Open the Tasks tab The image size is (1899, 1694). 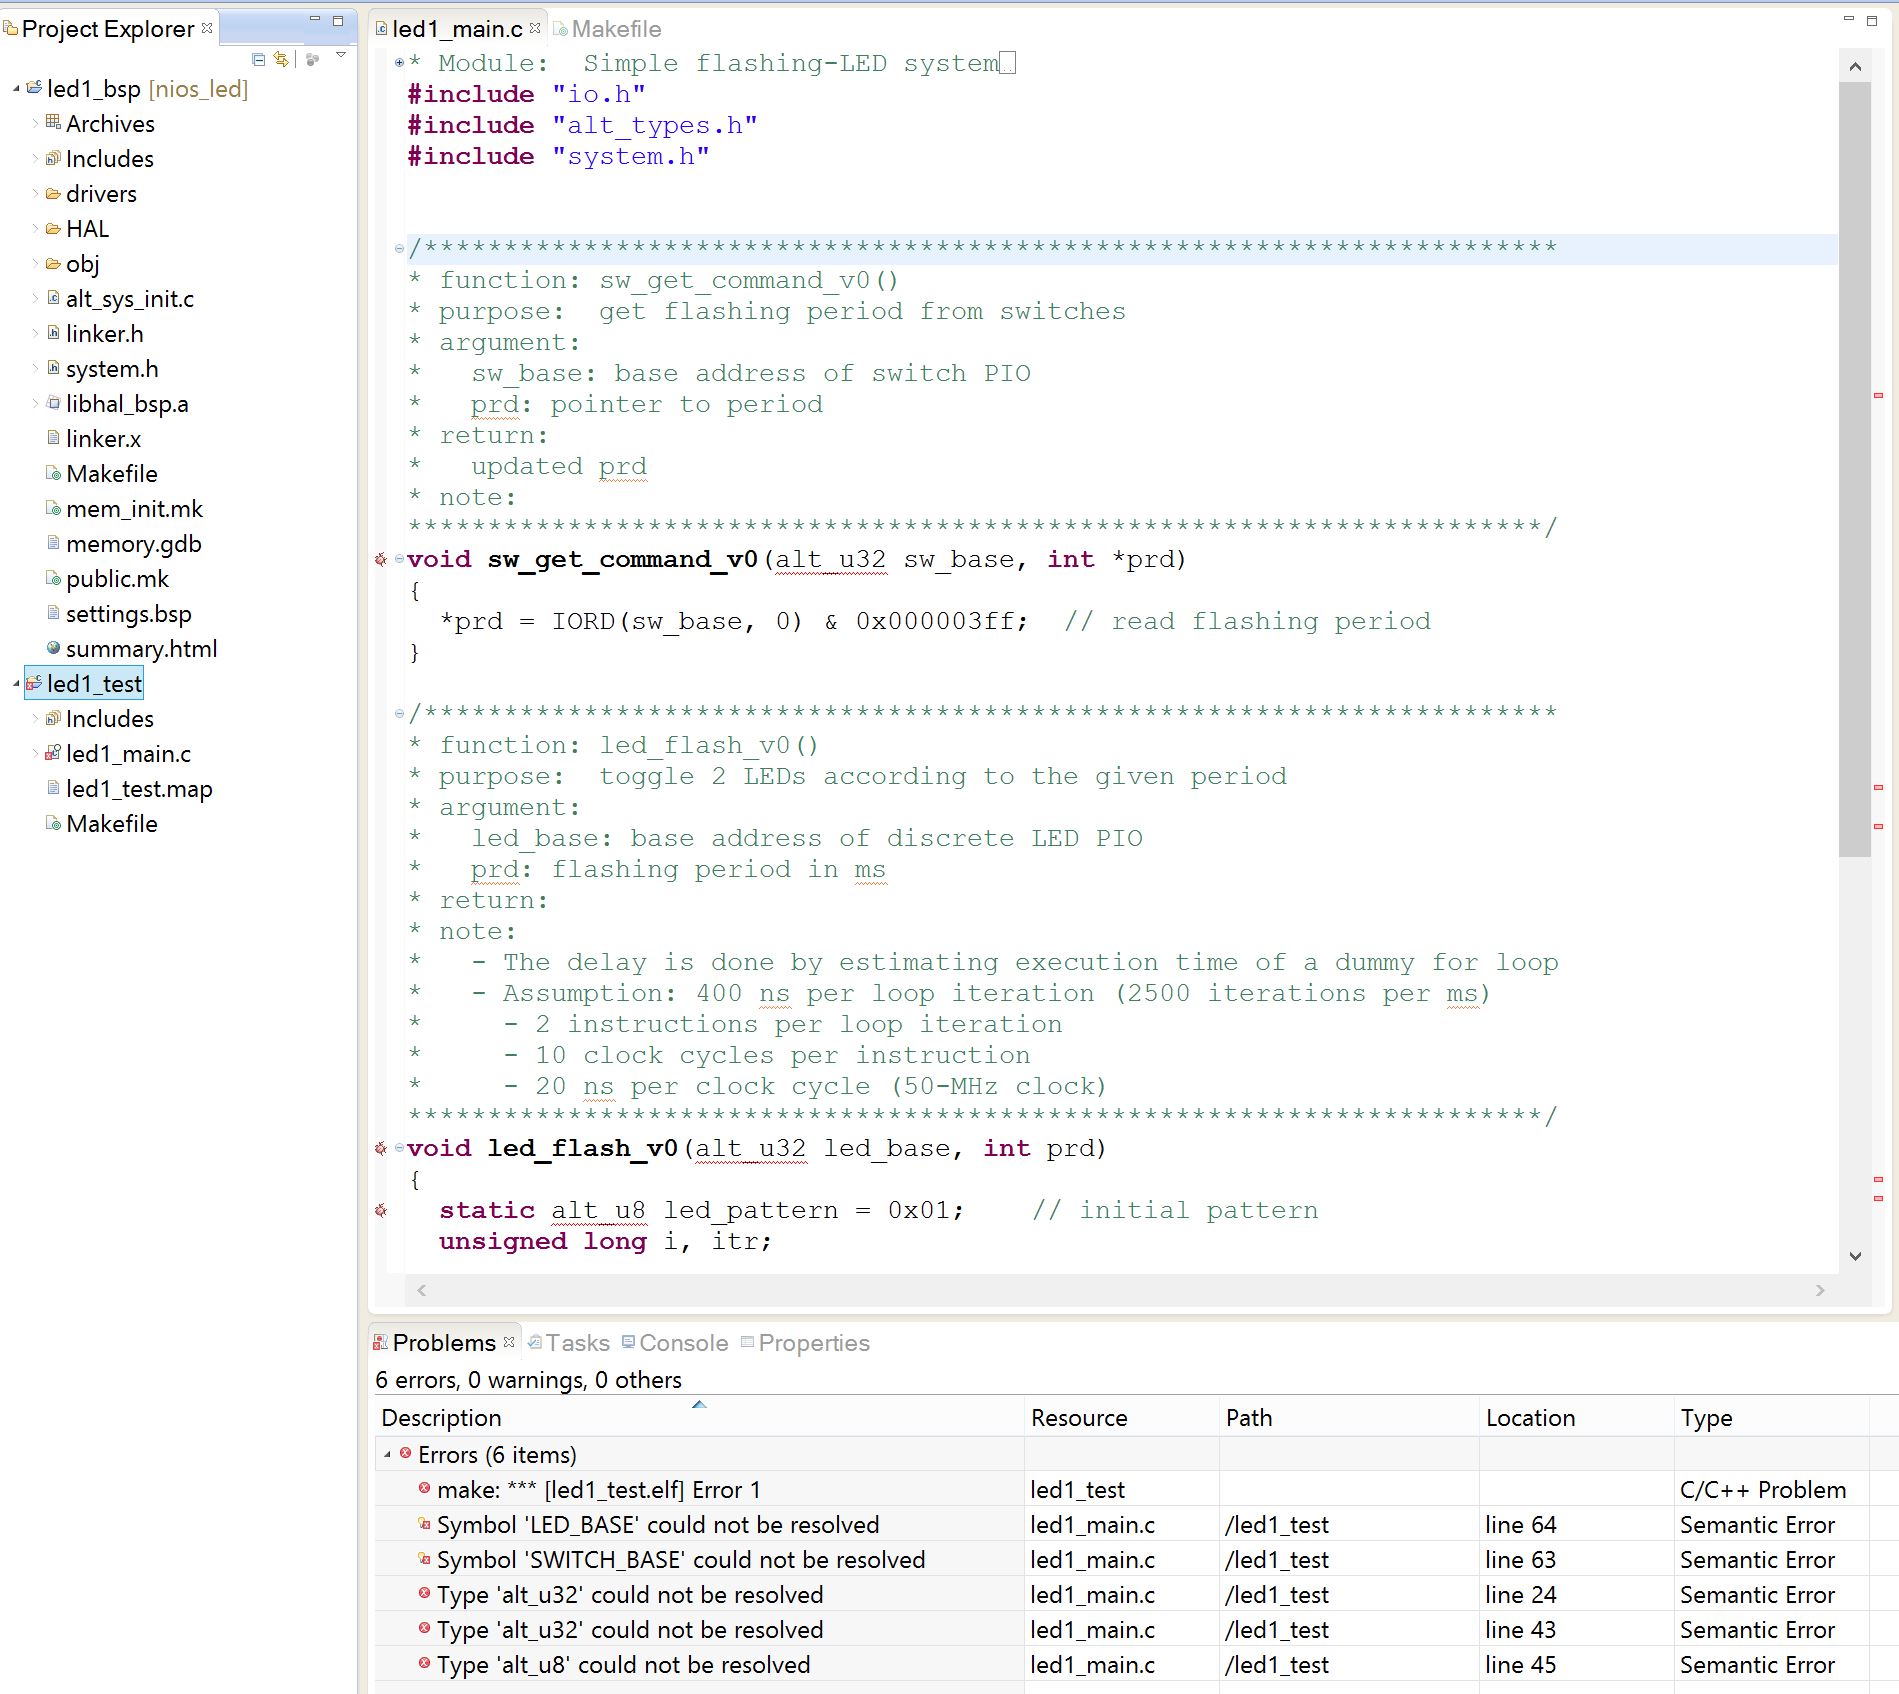(569, 1343)
